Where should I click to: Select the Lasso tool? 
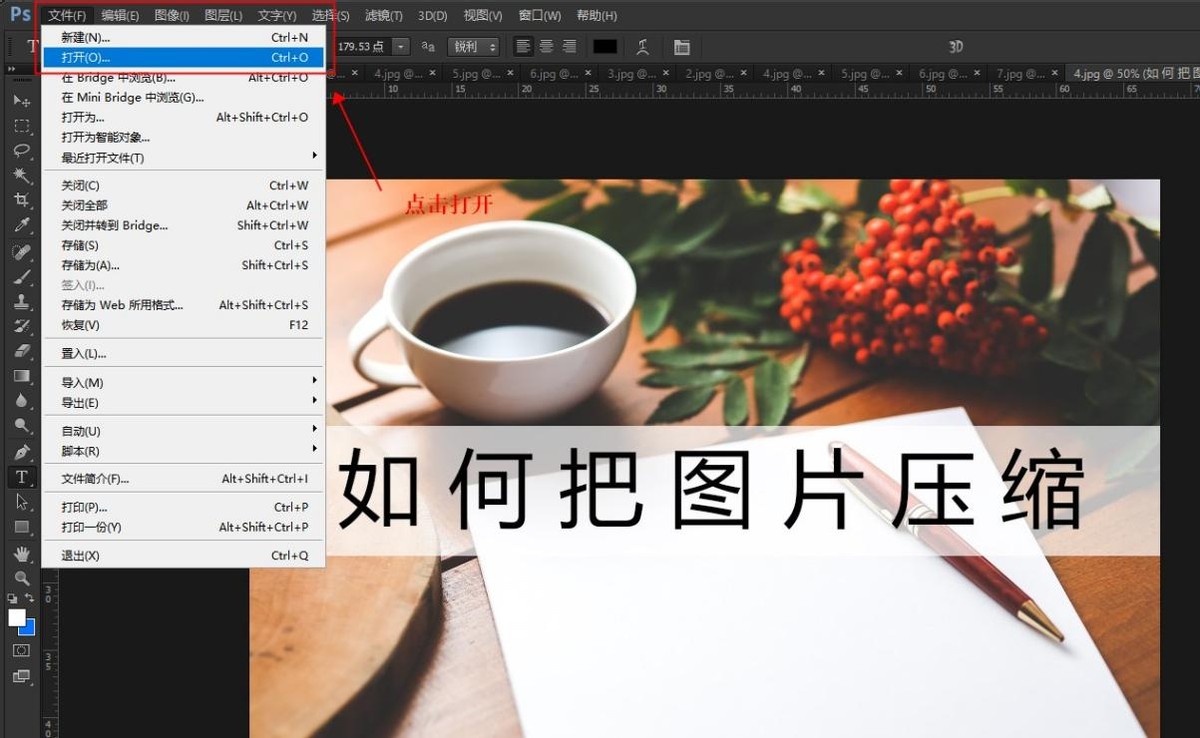click(x=22, y=151)
